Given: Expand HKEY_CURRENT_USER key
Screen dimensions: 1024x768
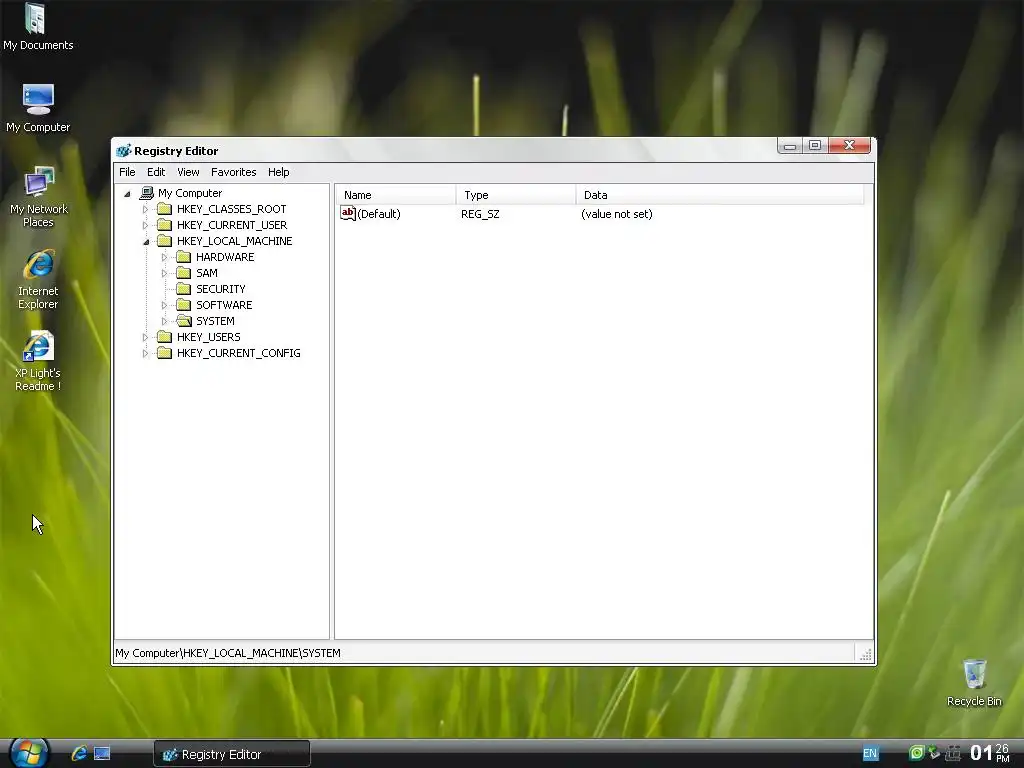Looking at the screenshot, I should click(x=145, y=225).
